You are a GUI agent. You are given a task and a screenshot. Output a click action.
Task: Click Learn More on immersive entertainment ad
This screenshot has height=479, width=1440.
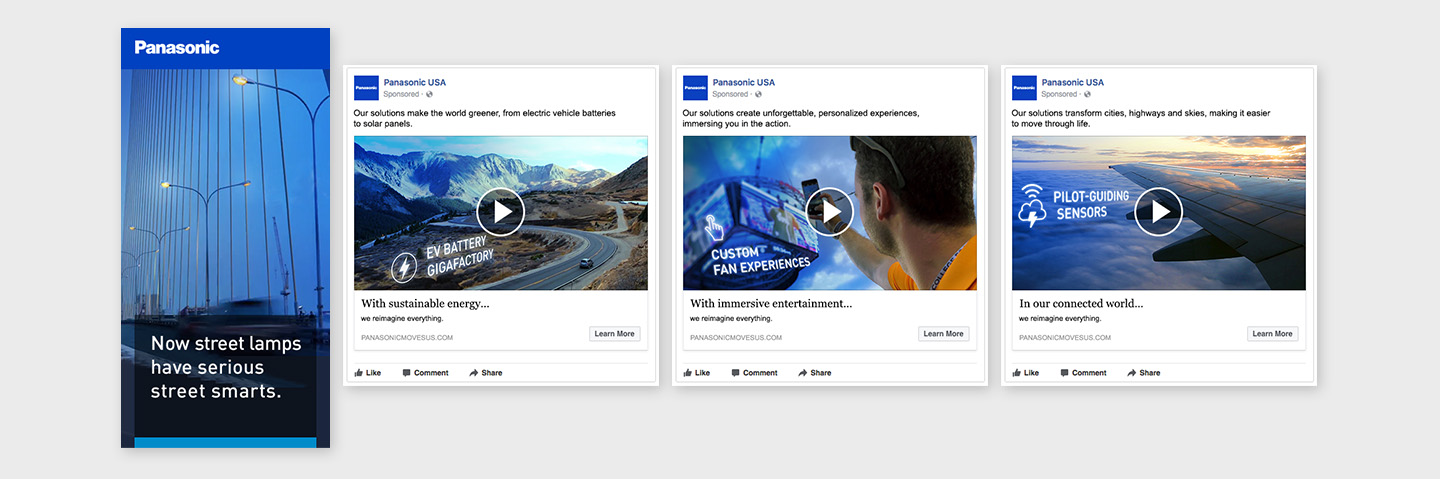pyautogui.click(x=943, y=334)
